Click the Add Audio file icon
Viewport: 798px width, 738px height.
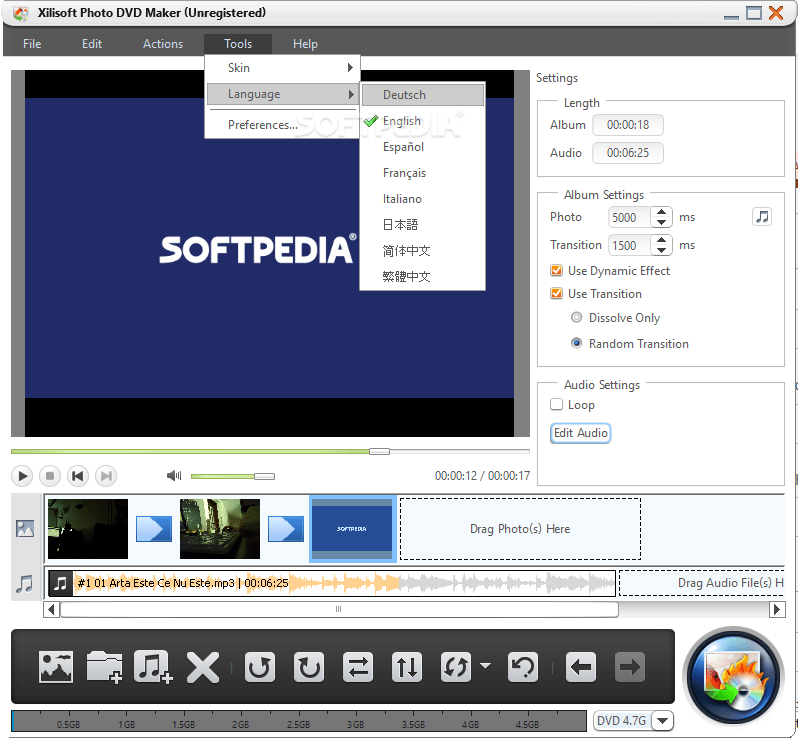(x=153, y=667)
